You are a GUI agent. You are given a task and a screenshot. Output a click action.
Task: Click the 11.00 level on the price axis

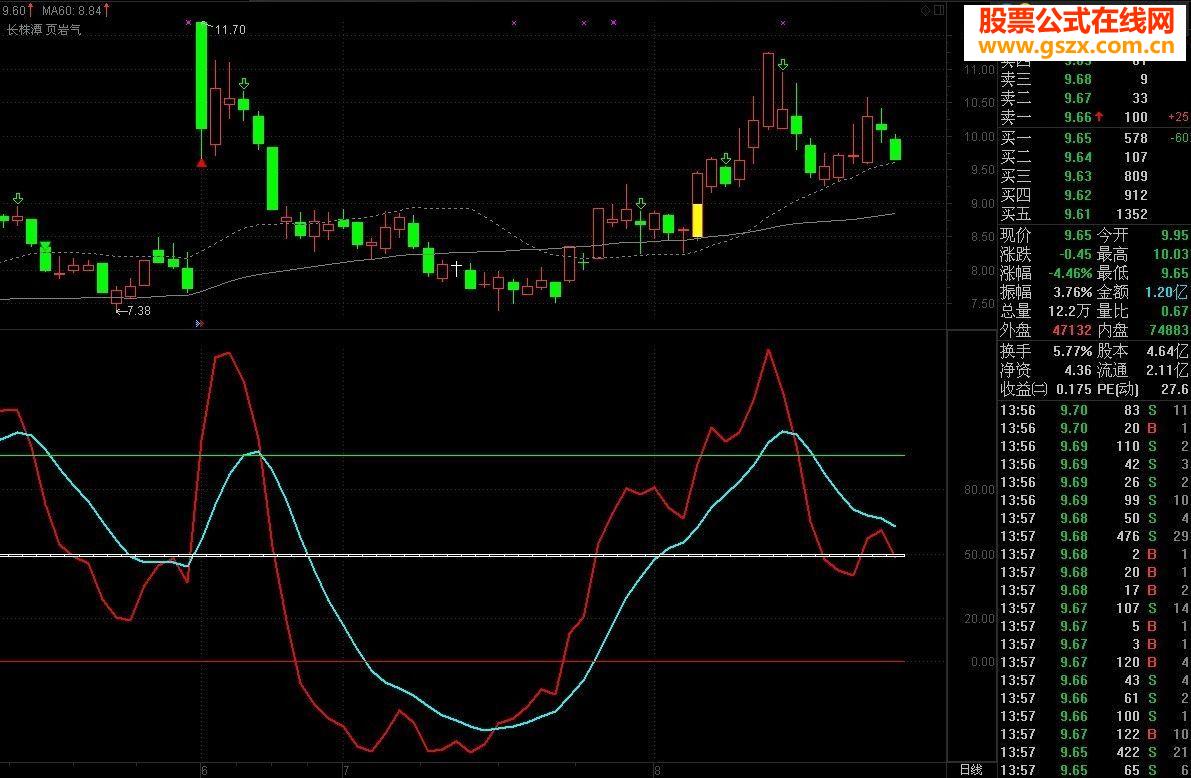(x=979, y=69)
